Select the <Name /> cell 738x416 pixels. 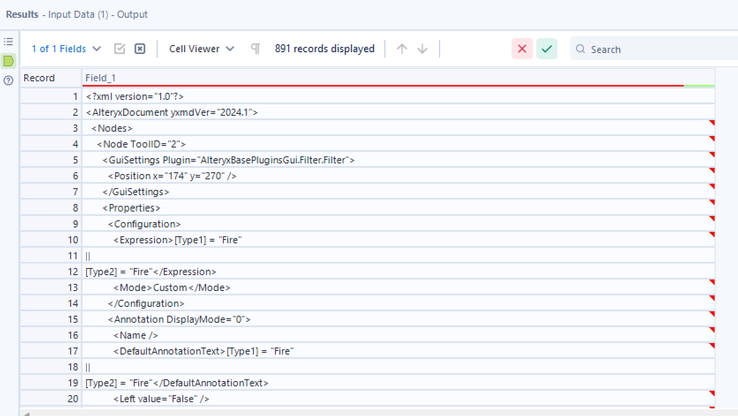398,336
